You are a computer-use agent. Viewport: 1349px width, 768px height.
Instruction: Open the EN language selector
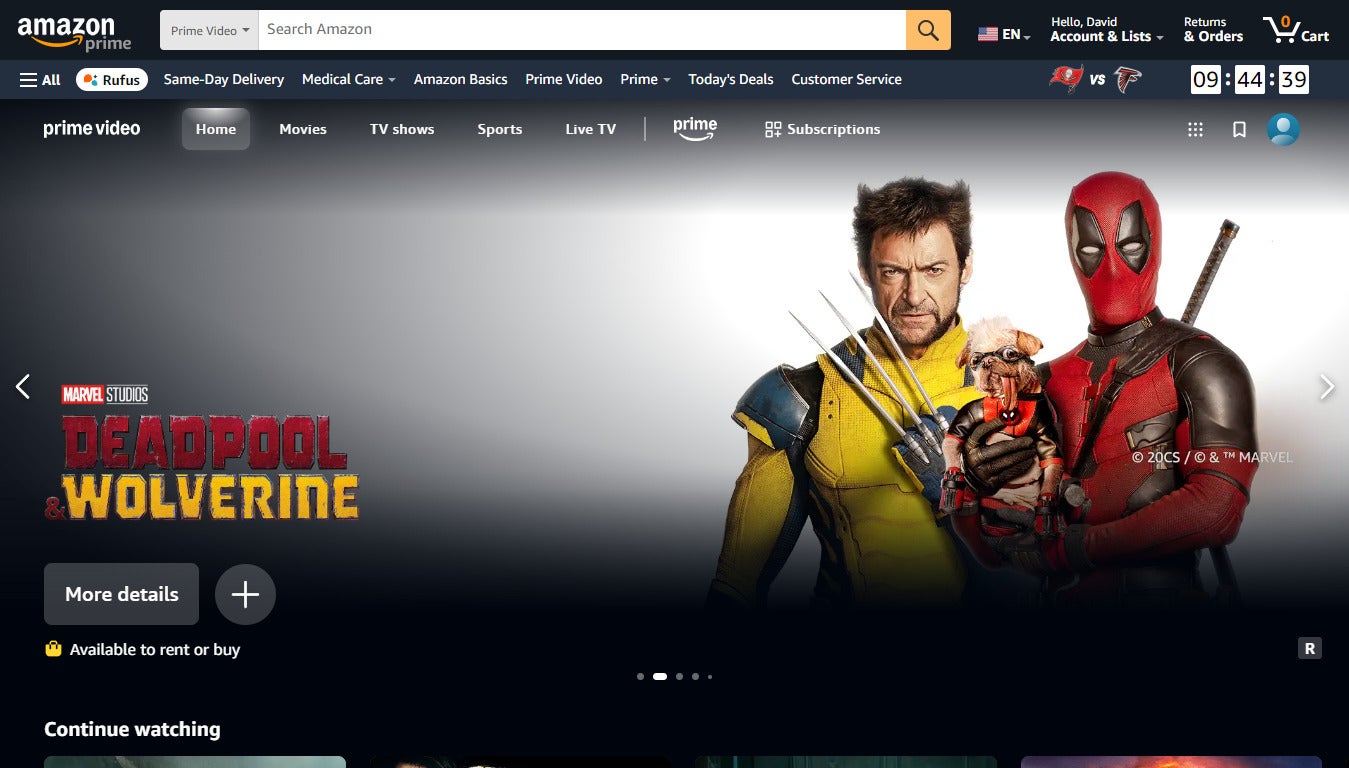(x=1004, y=34)
